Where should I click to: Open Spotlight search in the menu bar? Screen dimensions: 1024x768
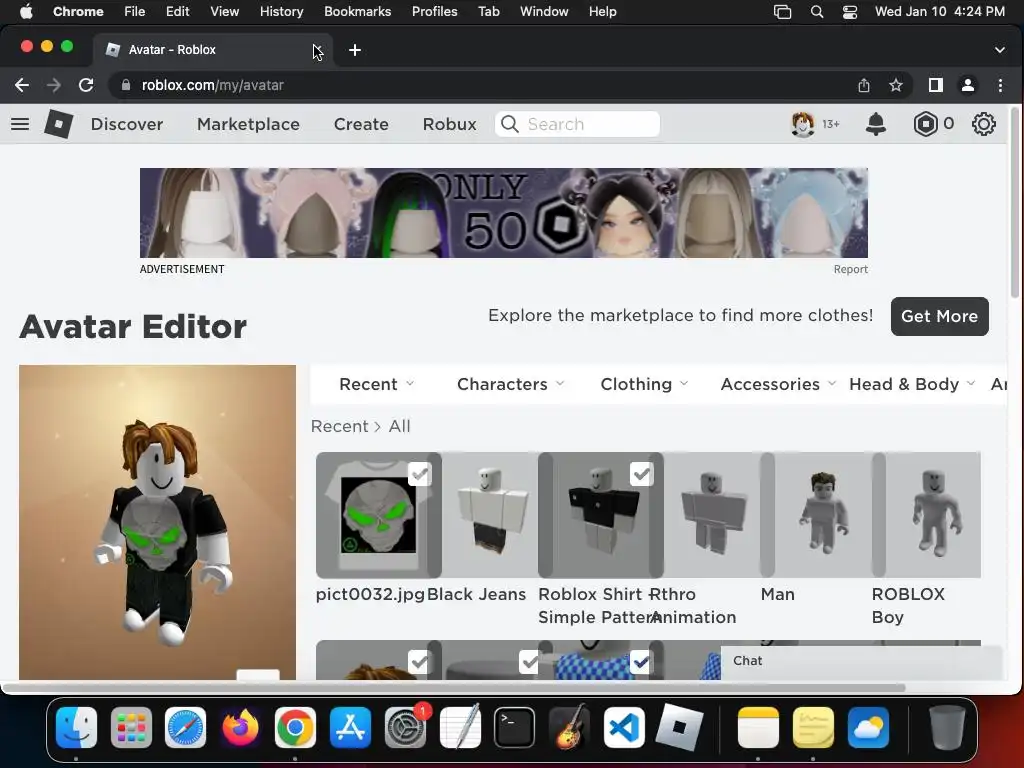[817, 12]
